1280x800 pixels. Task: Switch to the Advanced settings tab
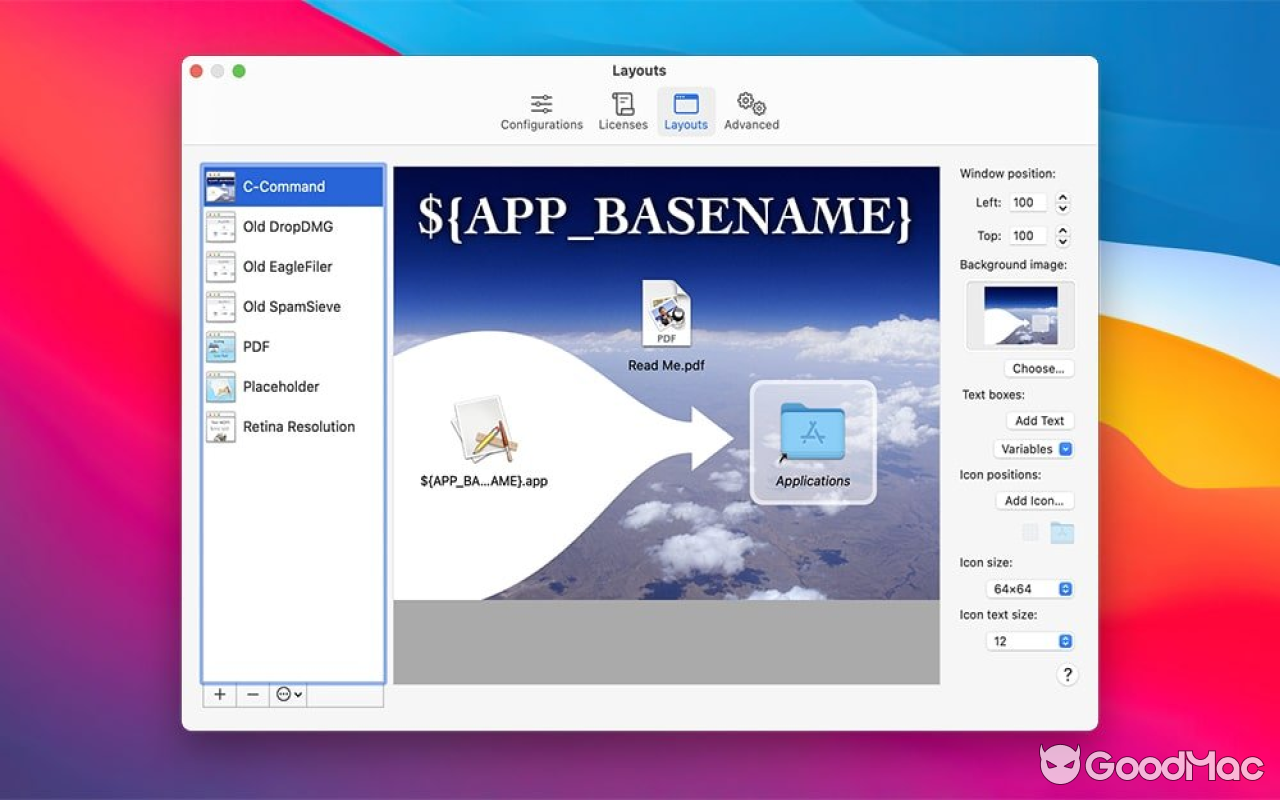pyautogui.click(x=751, y=112)
